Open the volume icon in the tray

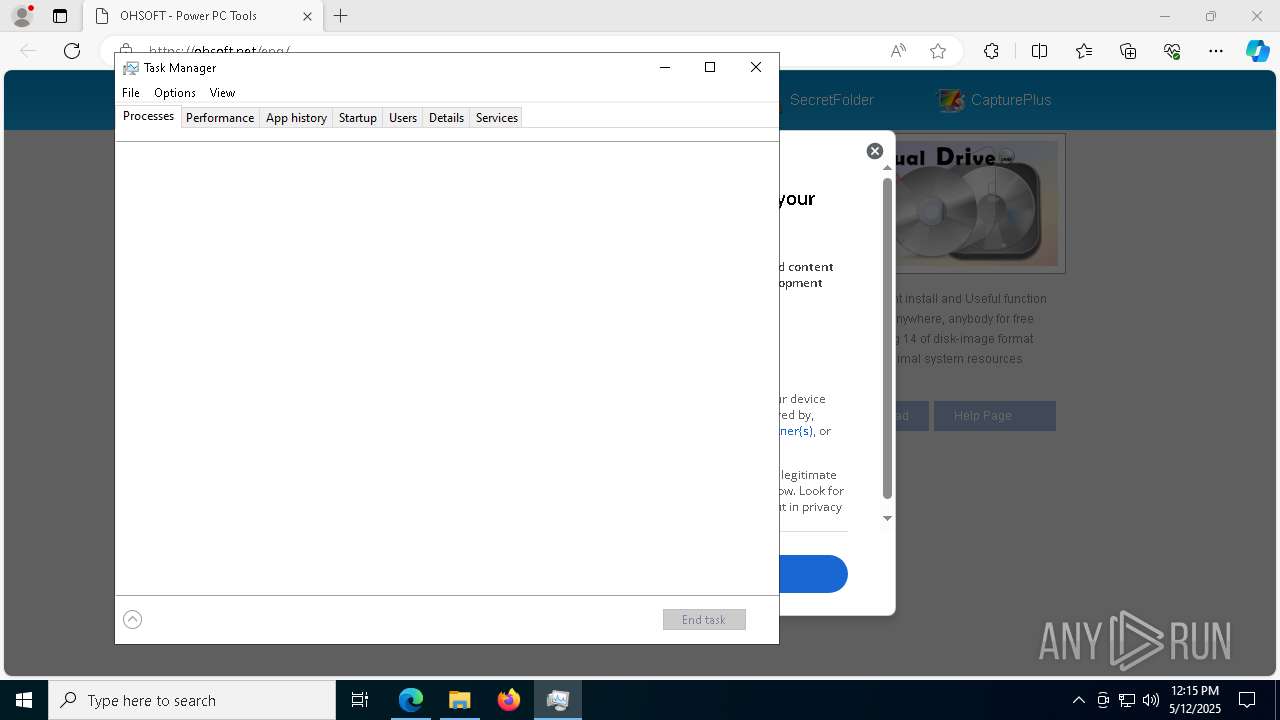click(x=1150, y=700)
